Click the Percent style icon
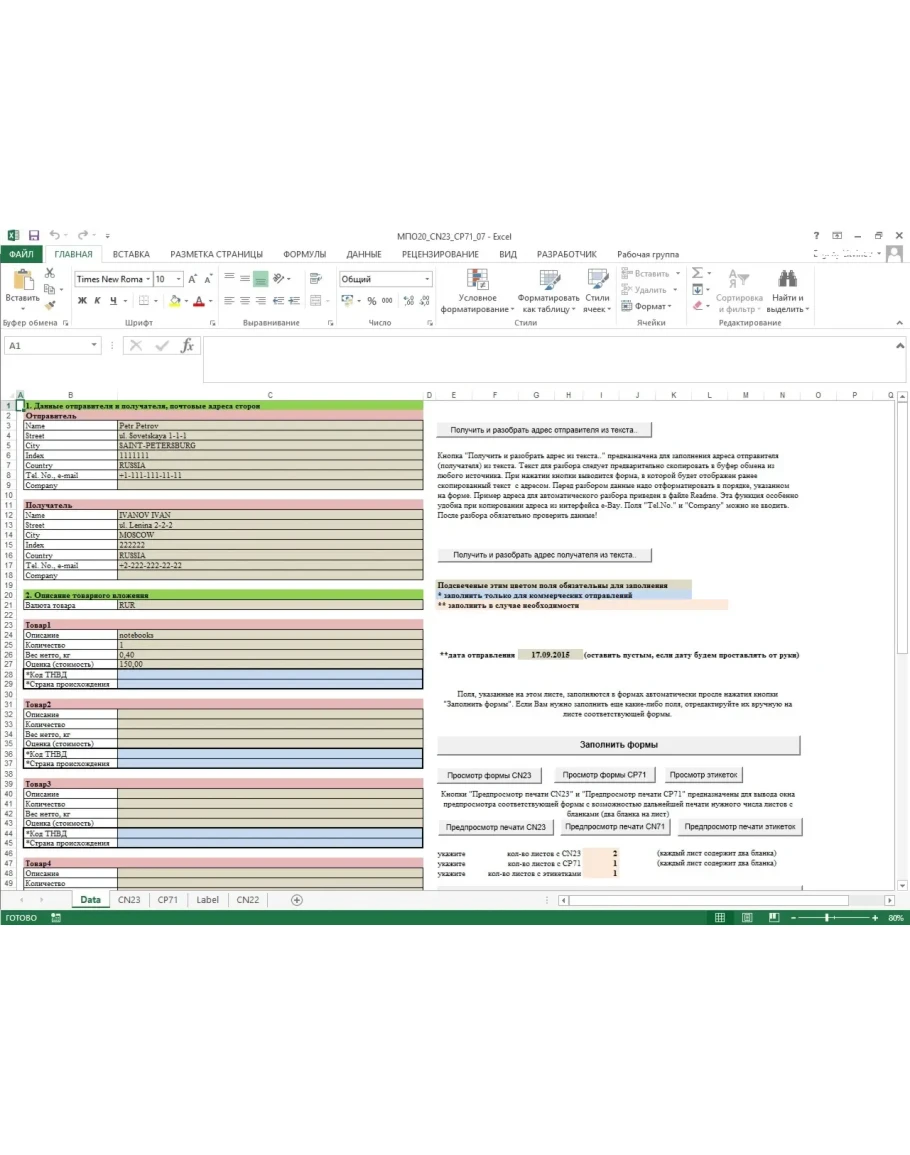 tap(371, 301)
